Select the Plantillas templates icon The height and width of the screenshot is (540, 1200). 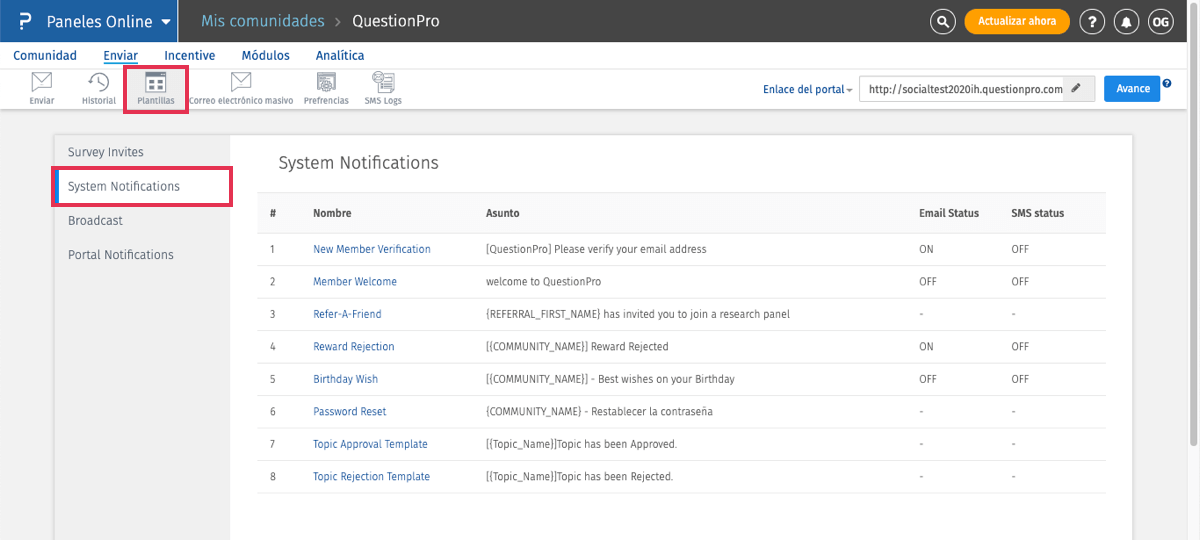tap(155, 83)
